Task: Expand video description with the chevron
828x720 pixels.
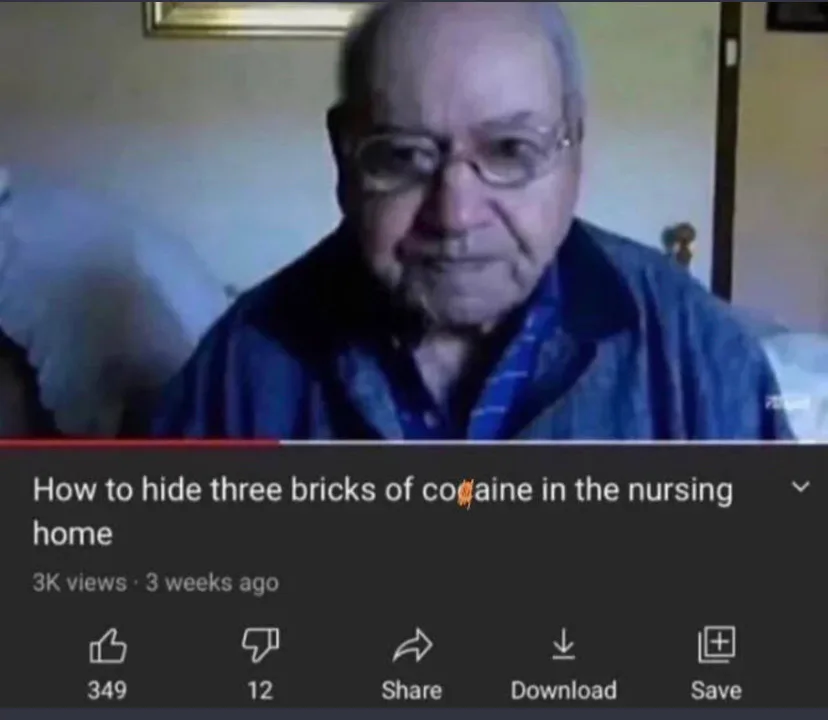Action: click(x=801, y=486)
